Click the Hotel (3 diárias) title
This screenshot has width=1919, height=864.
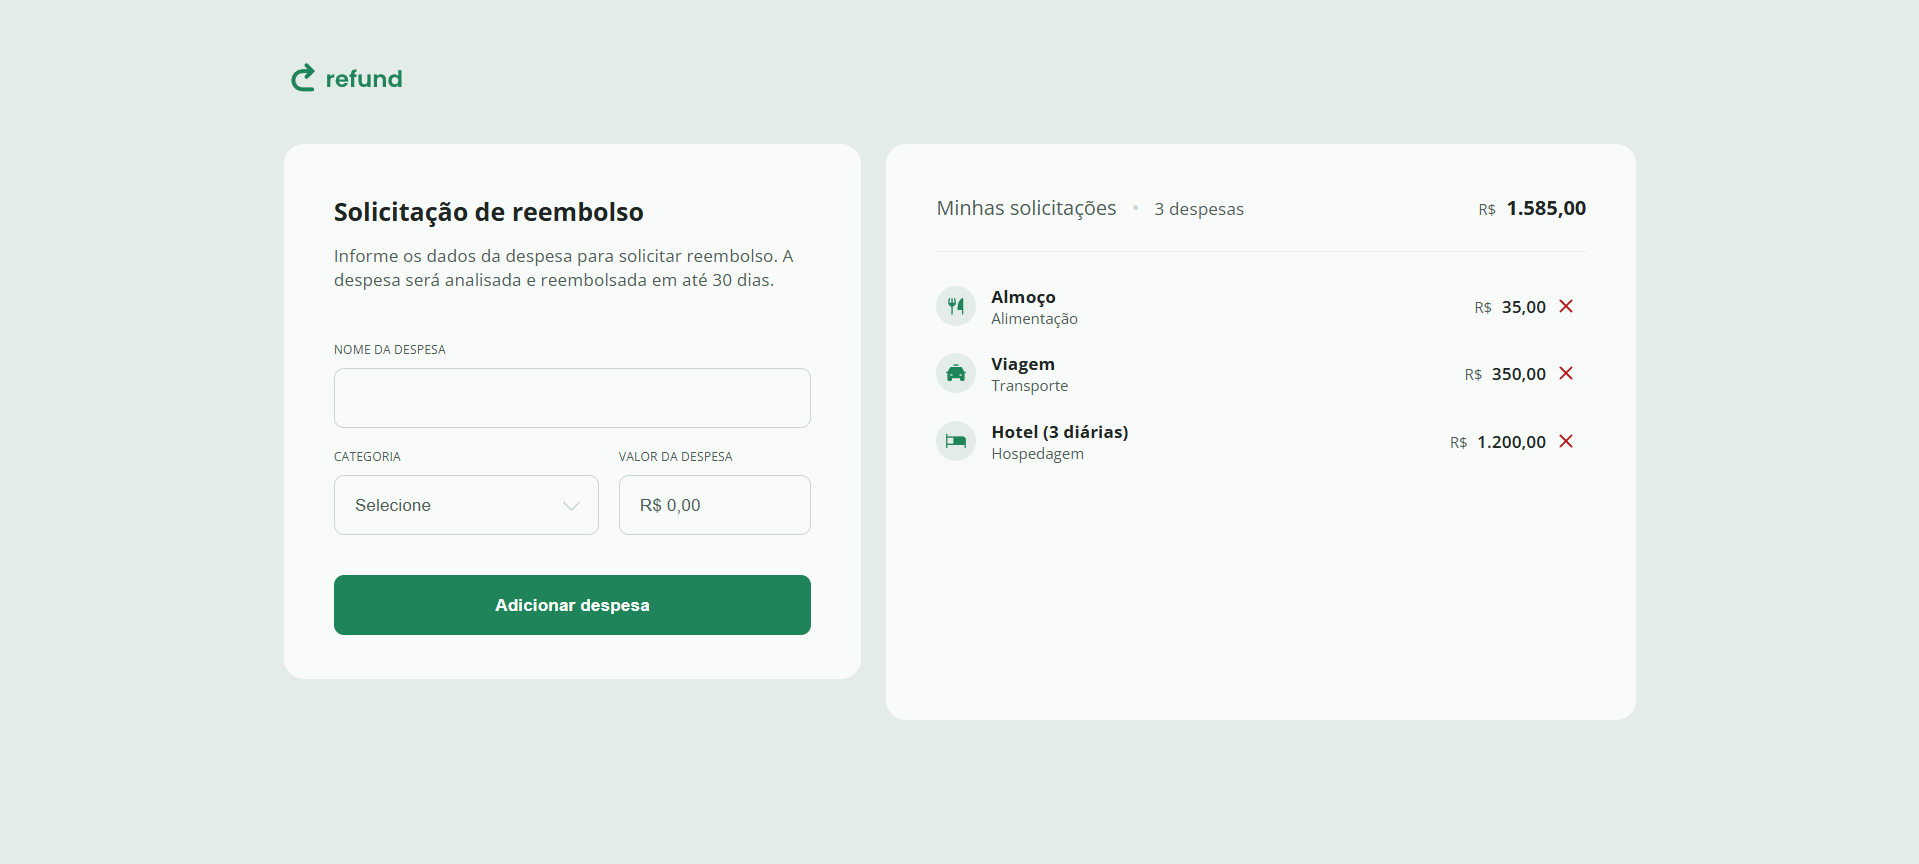pos(1059,432)
